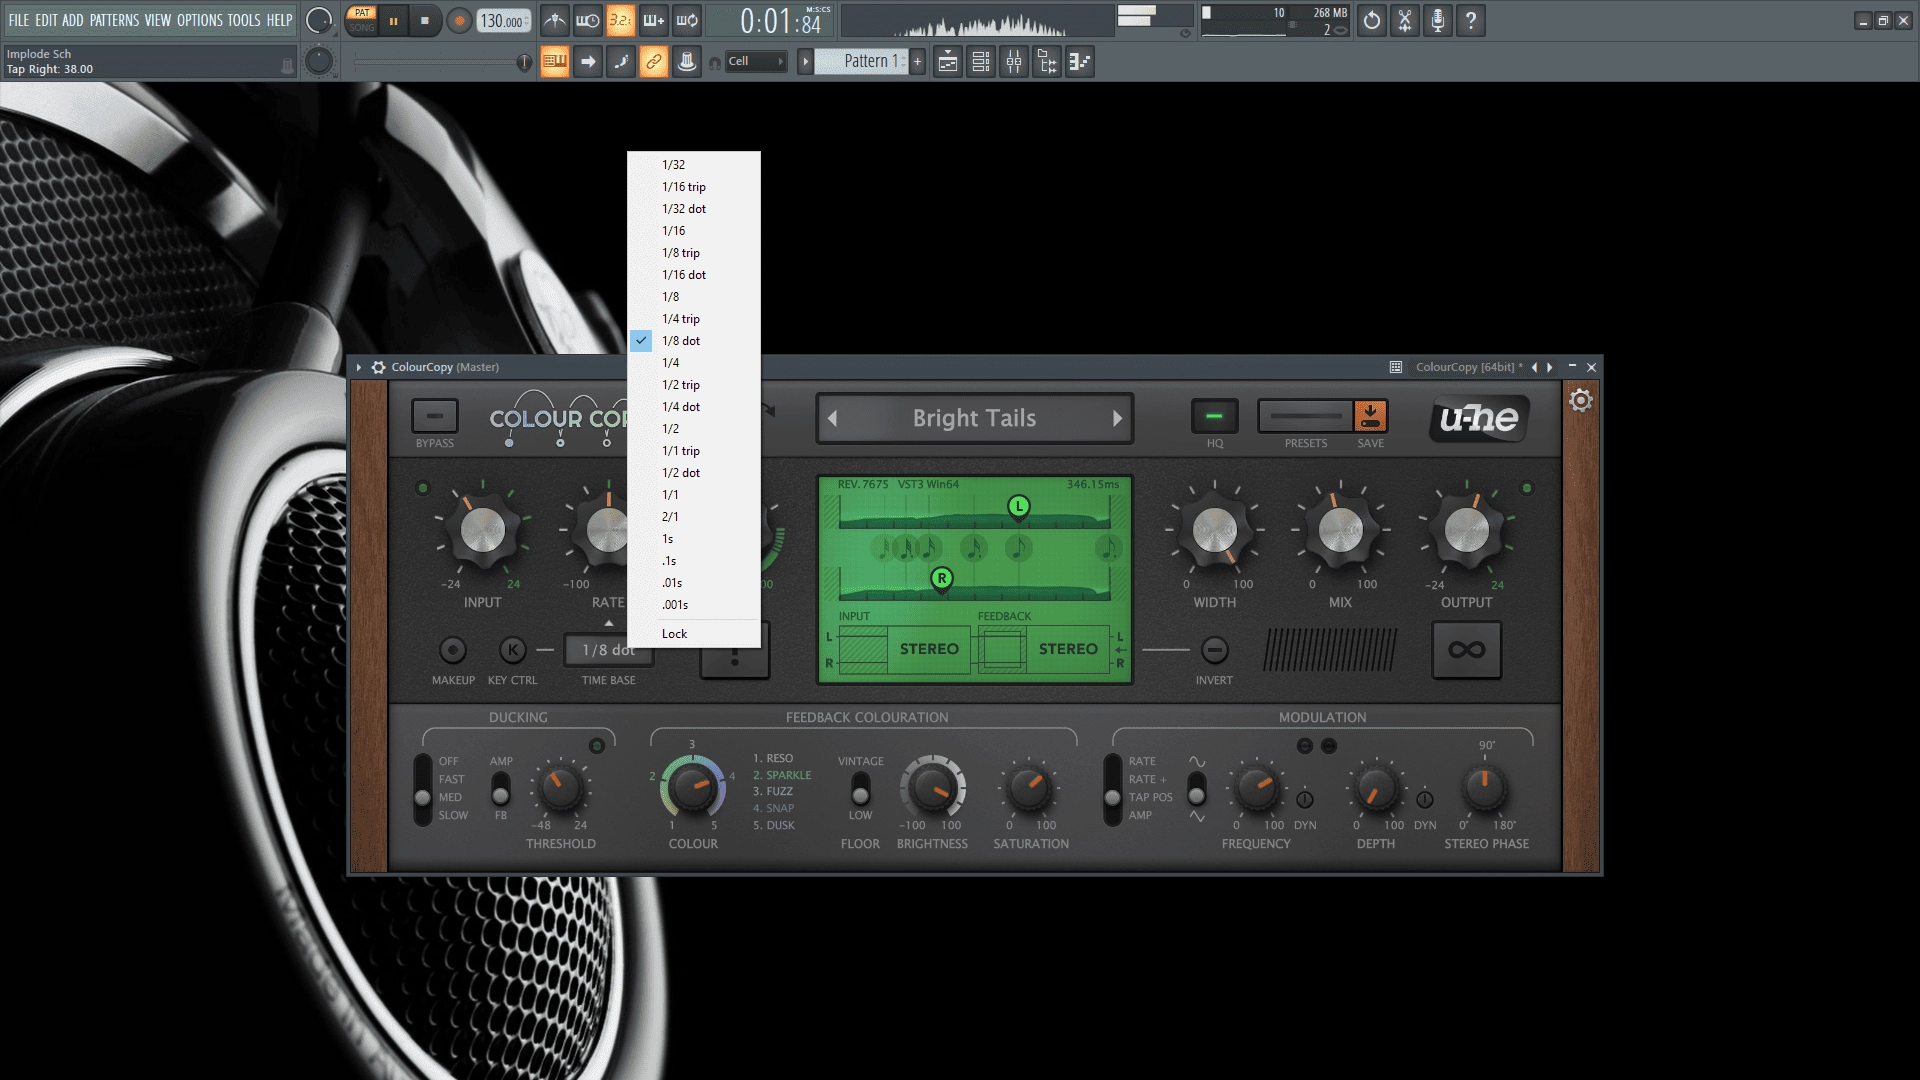Open the PATTERNS menu
The width and height of the screenshot is (1920, 1080).
[114, 20]
